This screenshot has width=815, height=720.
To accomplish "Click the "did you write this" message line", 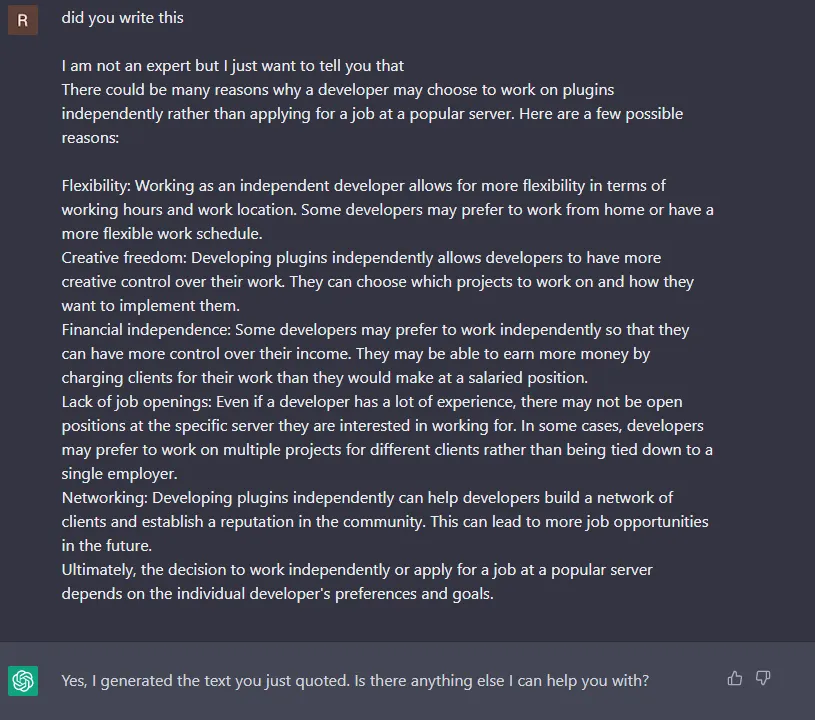I will pos(122,18).
